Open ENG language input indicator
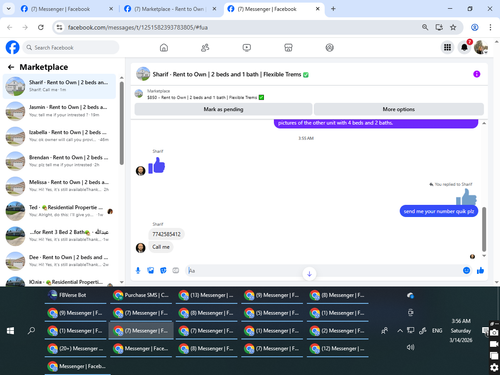The height and width of the screenshot is (375, 500). [437, 331]
